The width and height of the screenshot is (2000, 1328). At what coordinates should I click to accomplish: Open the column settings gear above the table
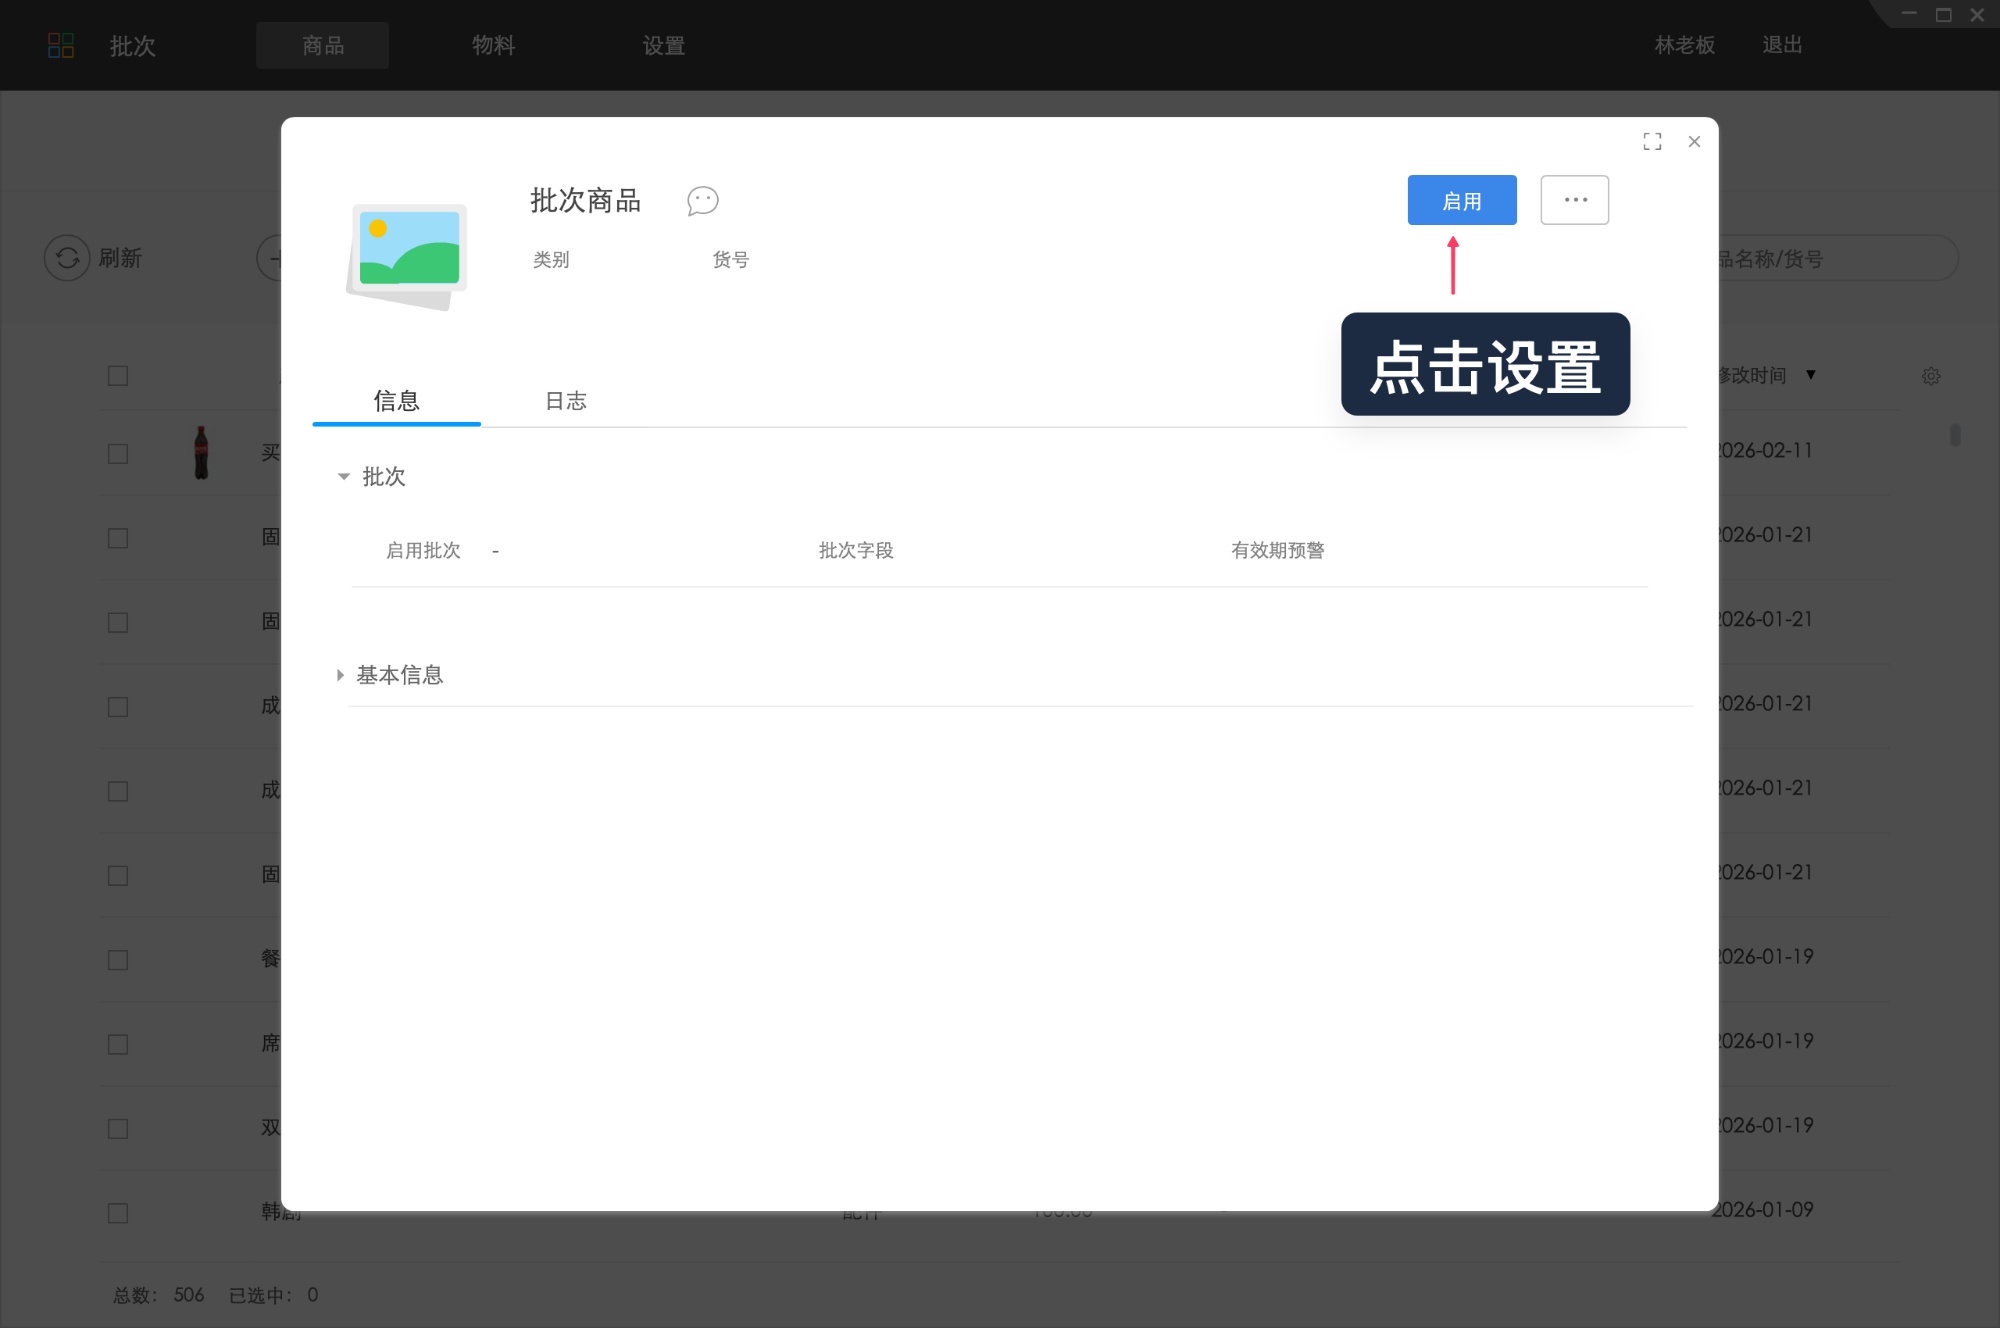tap(1930, 375)
